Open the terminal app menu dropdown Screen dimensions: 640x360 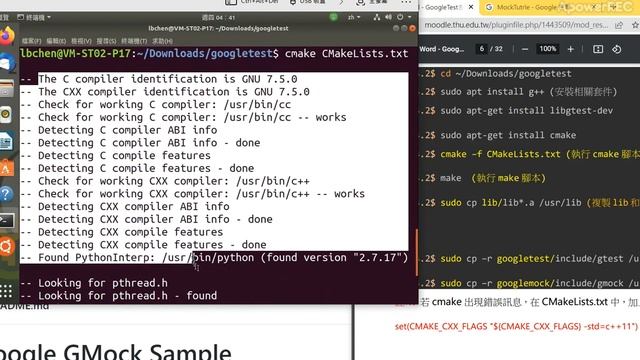click(x=34, y=17)
